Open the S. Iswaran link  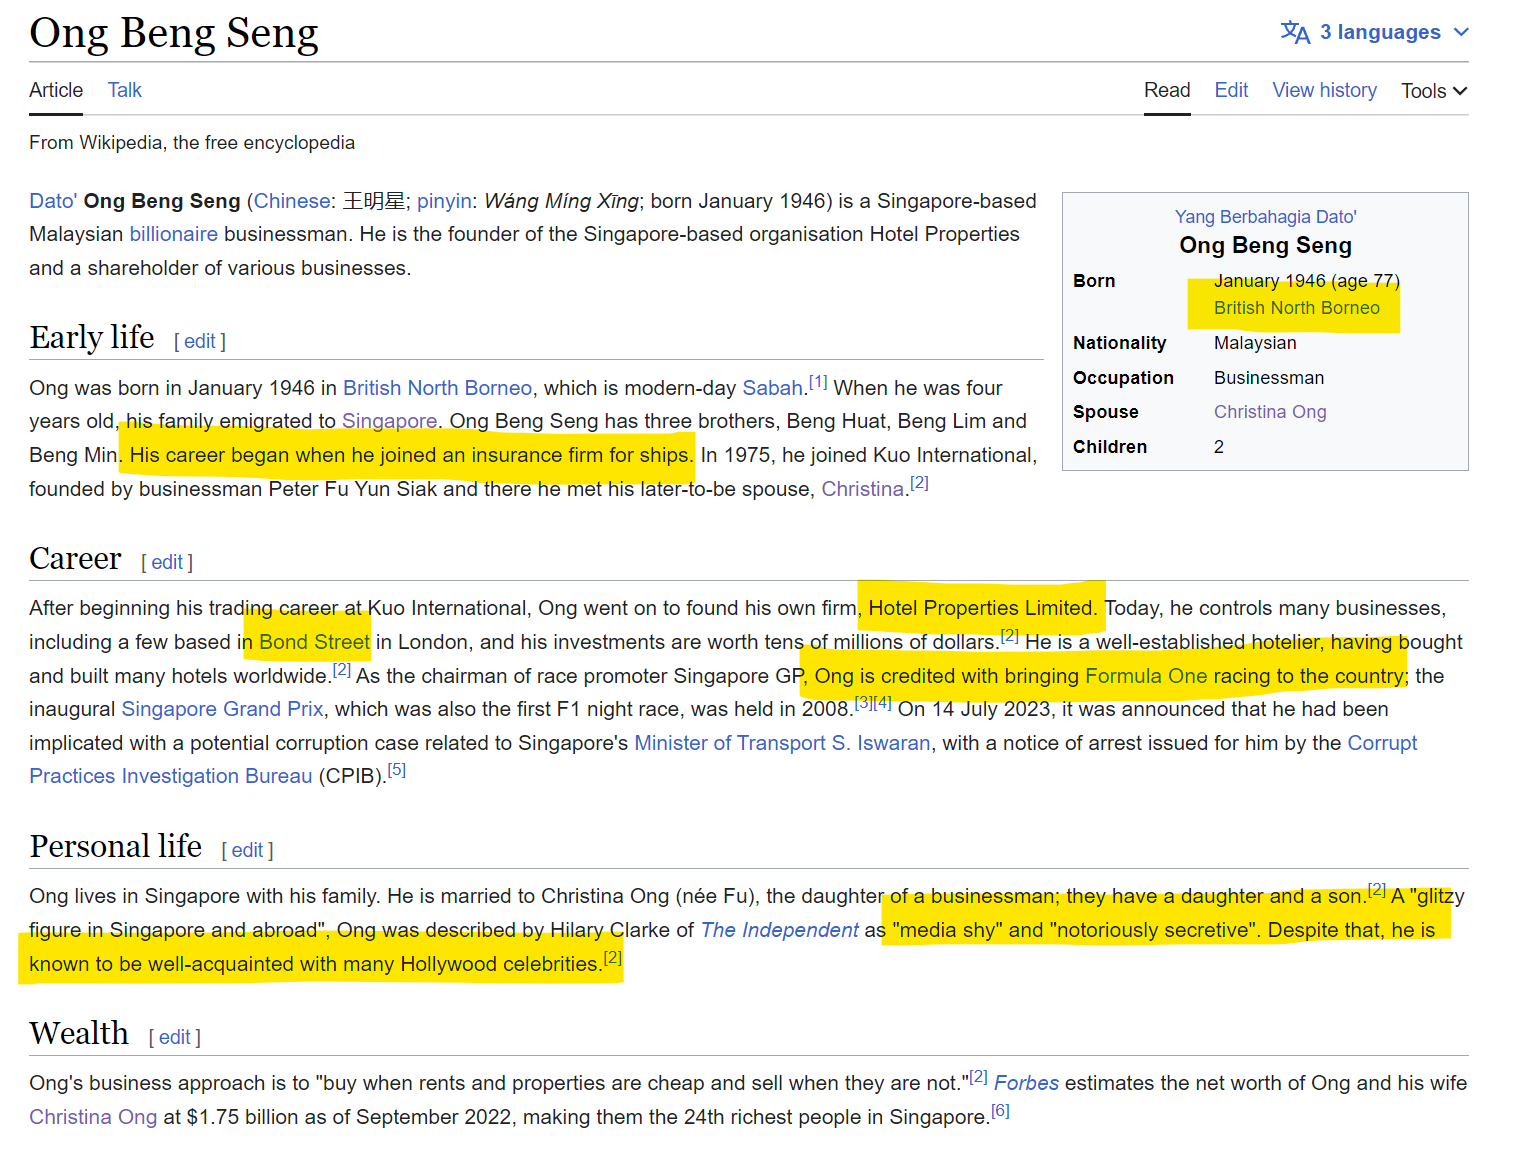881,743
